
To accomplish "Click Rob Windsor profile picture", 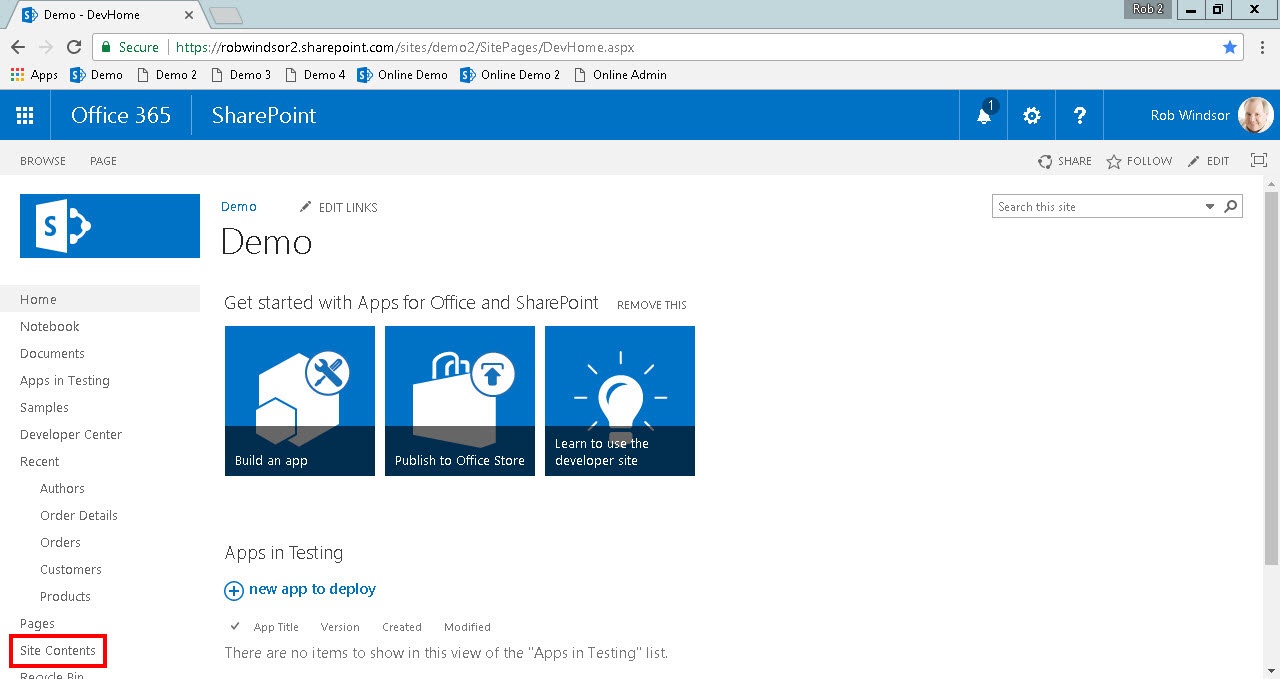I will (x=1255, y=116).
